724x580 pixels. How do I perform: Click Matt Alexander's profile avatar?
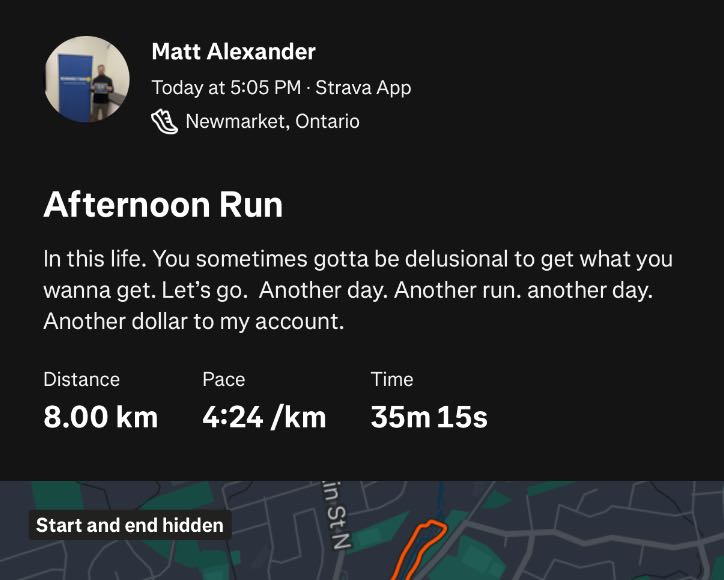click(87, 80)
